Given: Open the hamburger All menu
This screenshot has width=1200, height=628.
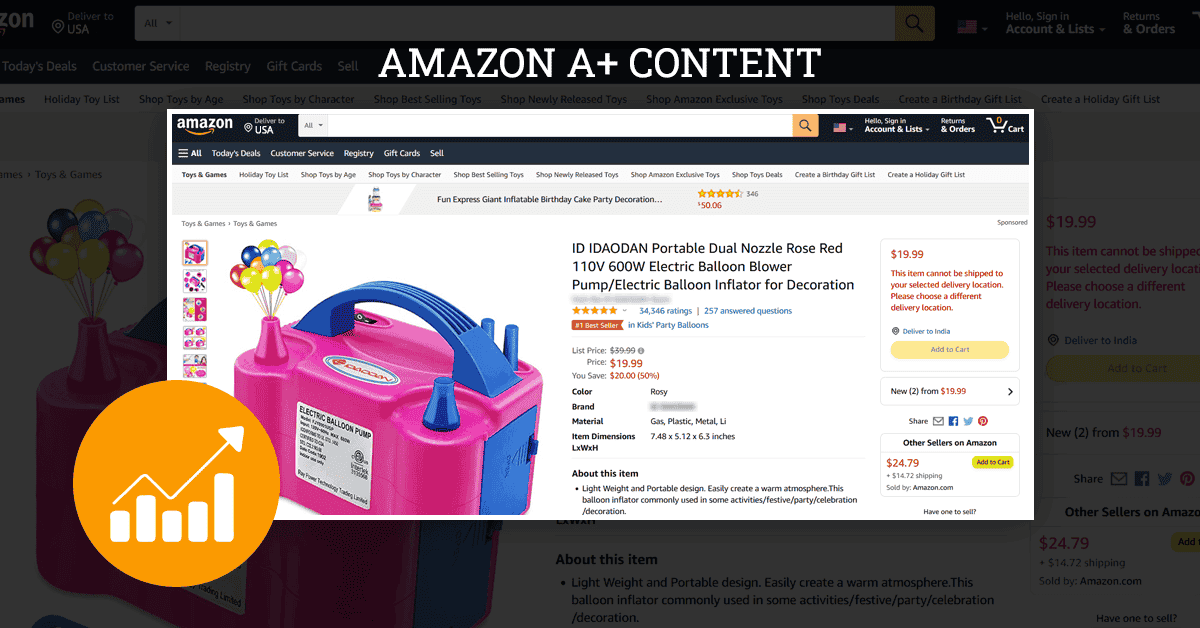Looking at the screenshot, I should click(x=190, y=153).
